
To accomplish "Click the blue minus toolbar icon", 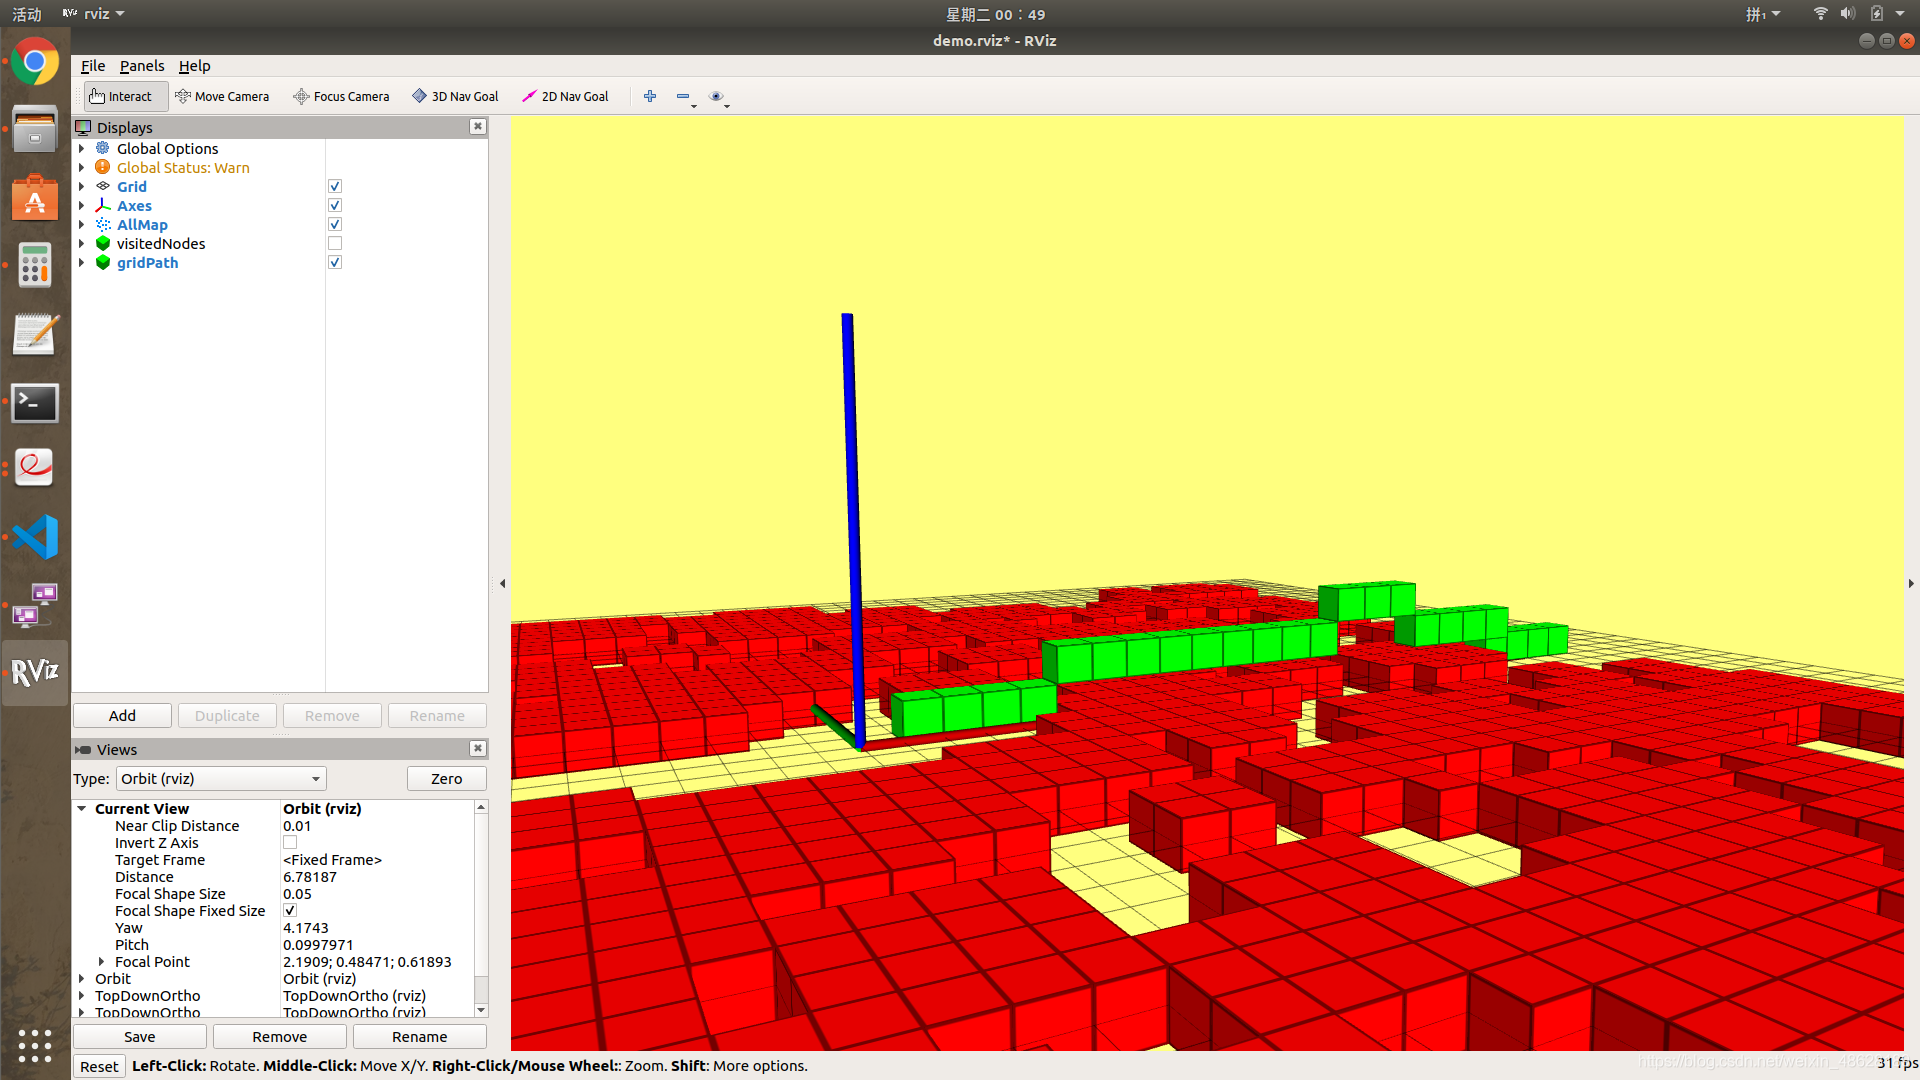I will [682, 96].
